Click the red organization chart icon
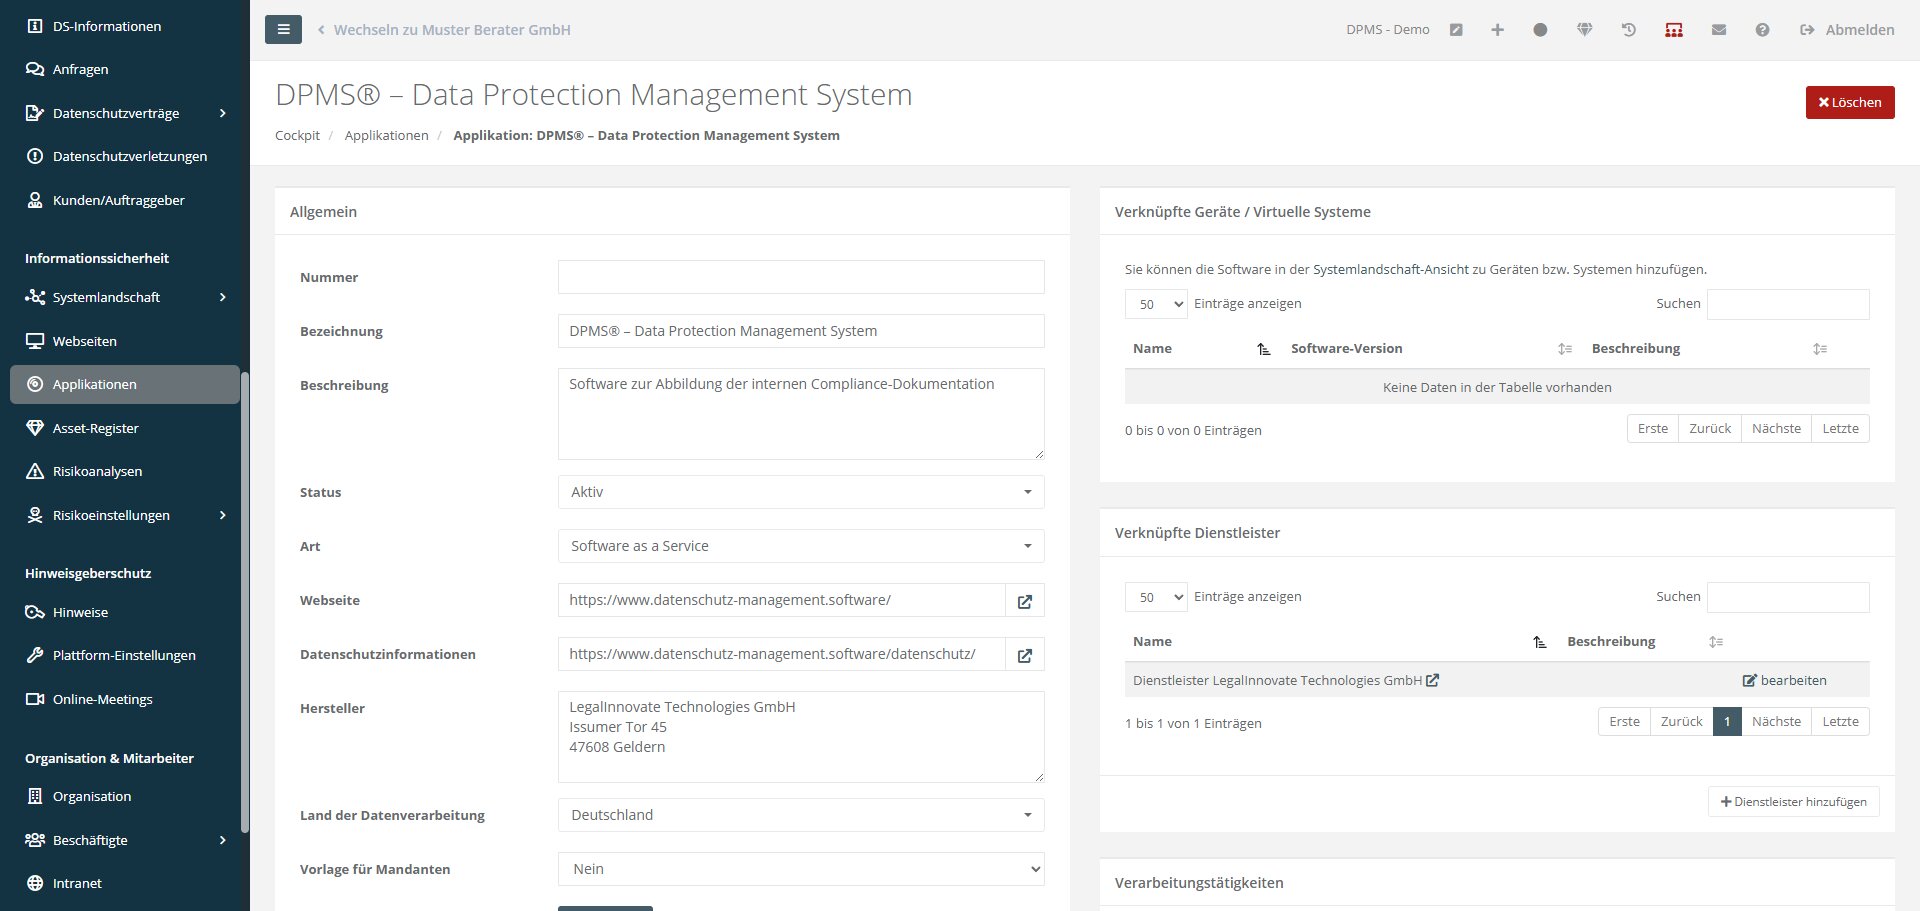Image resolution: width=1920 pixels, height=911 pixels. pyautogui.click(x=1673, y=30)
